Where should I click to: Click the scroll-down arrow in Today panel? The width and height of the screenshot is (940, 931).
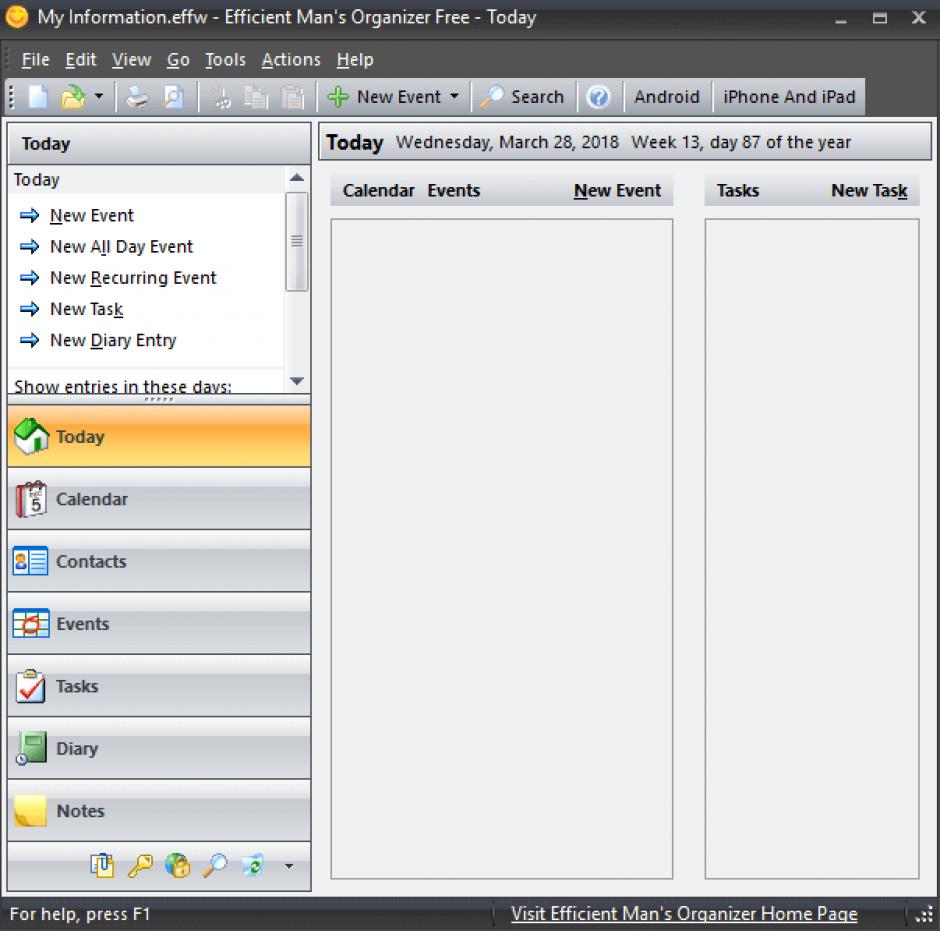click(297, 381)
